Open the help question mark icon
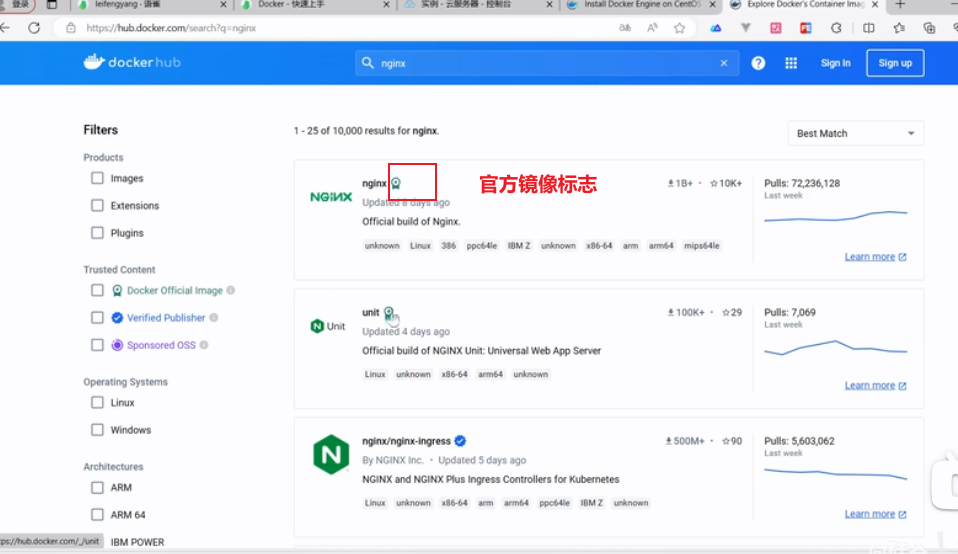This screenshot has width=958, height=554. tap(758, 63)
